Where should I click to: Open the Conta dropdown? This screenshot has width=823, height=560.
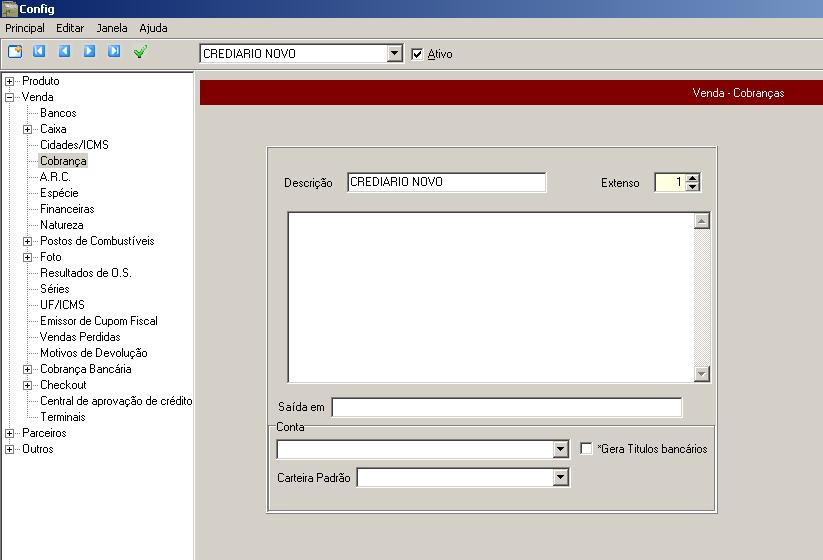point(561,449)
